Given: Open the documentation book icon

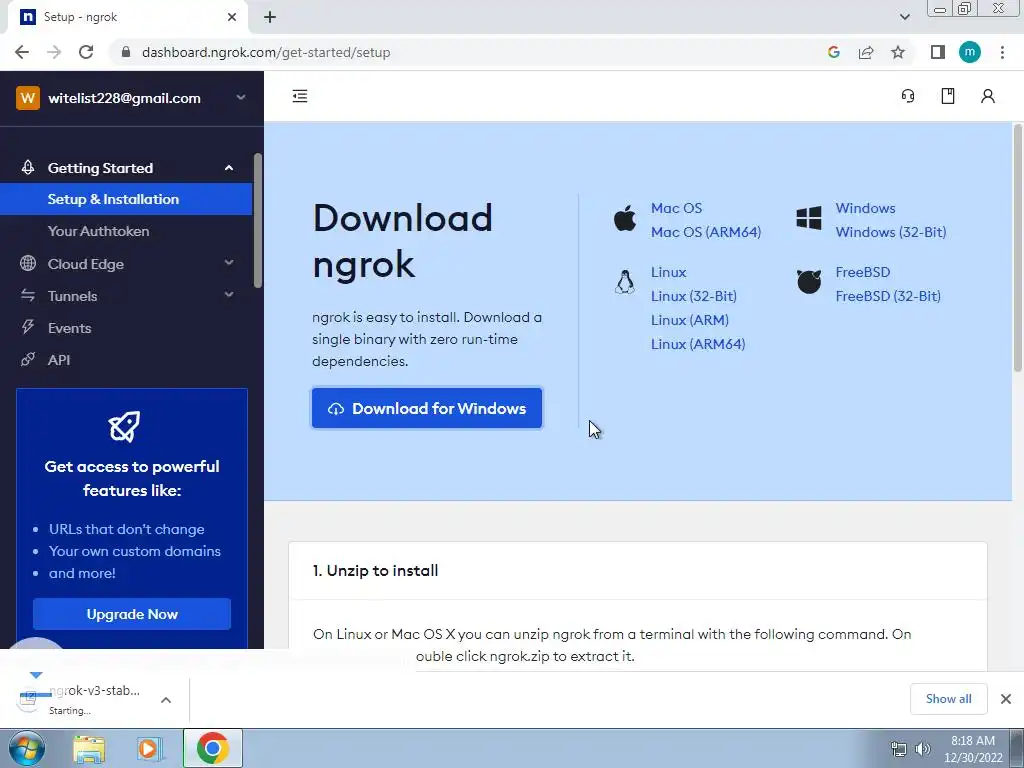Looking at the screenshot, I should 948,96.
